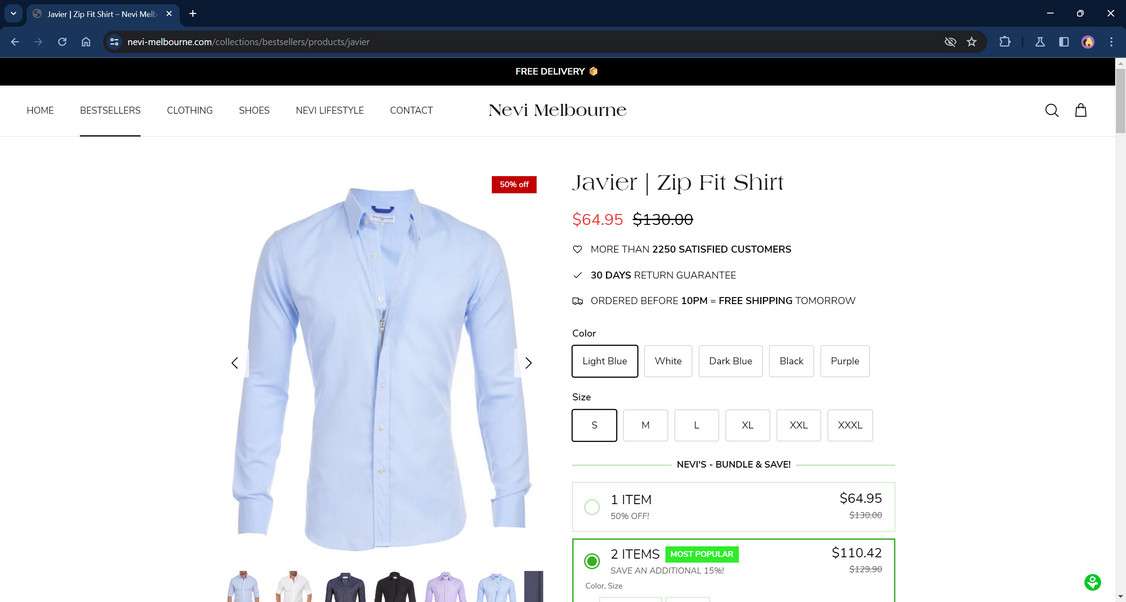Select the White color option
Image resolution: width=1126 pixels, height=602 pixels.
[x=667, y=361]
